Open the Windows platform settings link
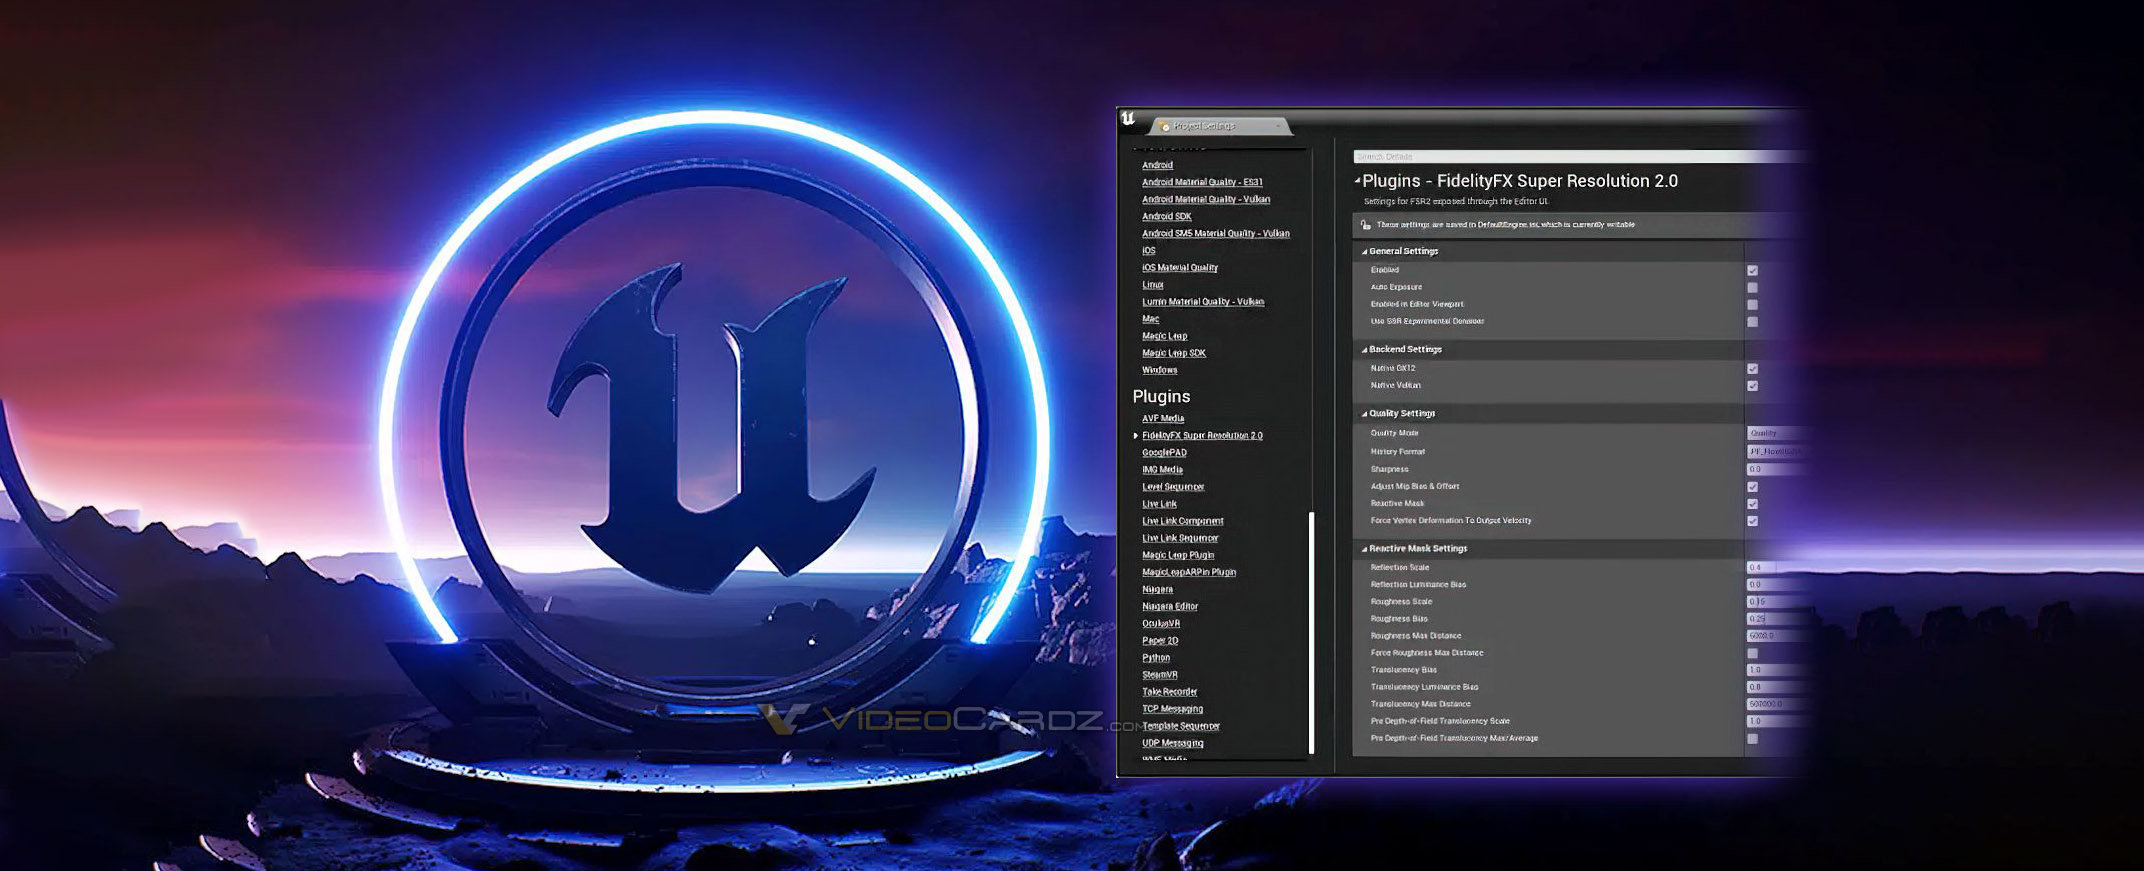 (1160, 370)
